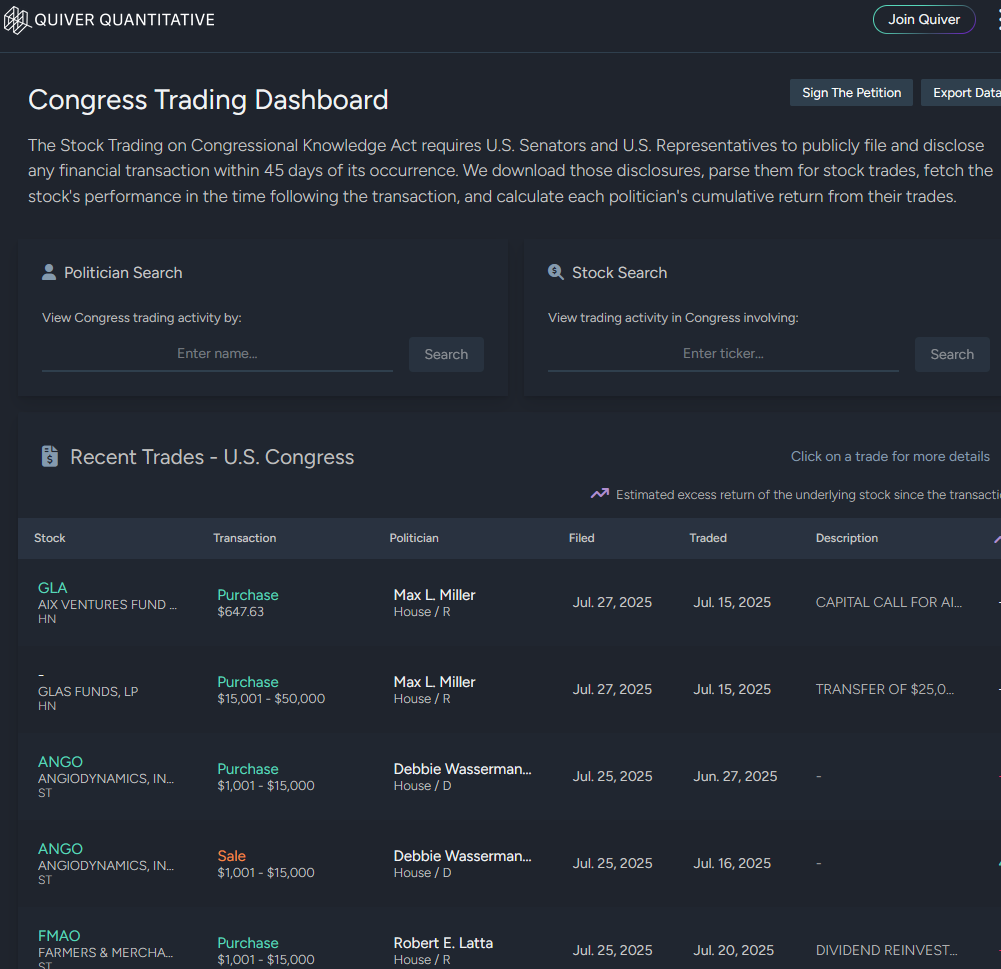Click traded date Jul. 16, 2025
Viewport: 1001px width, 969px height.
(x=732, y=863)
